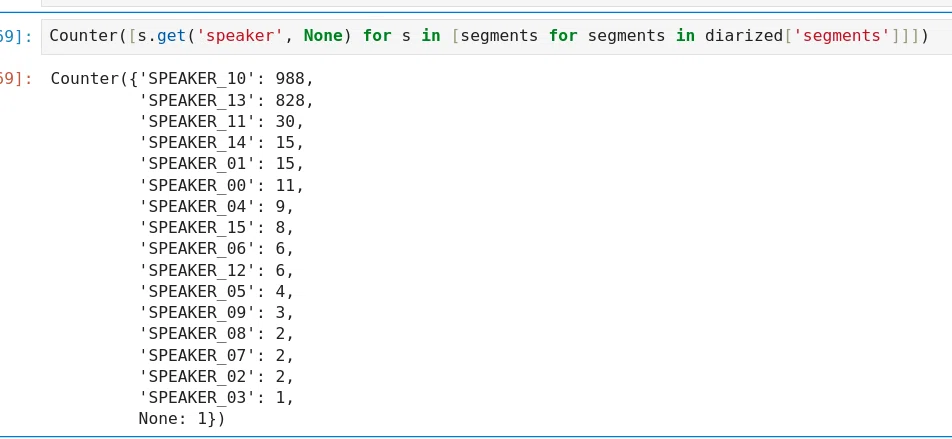This screenshot has height=439, width=952.
Task: Click the SPEAKER_03 output line
Action: click(x=216, y=398)
